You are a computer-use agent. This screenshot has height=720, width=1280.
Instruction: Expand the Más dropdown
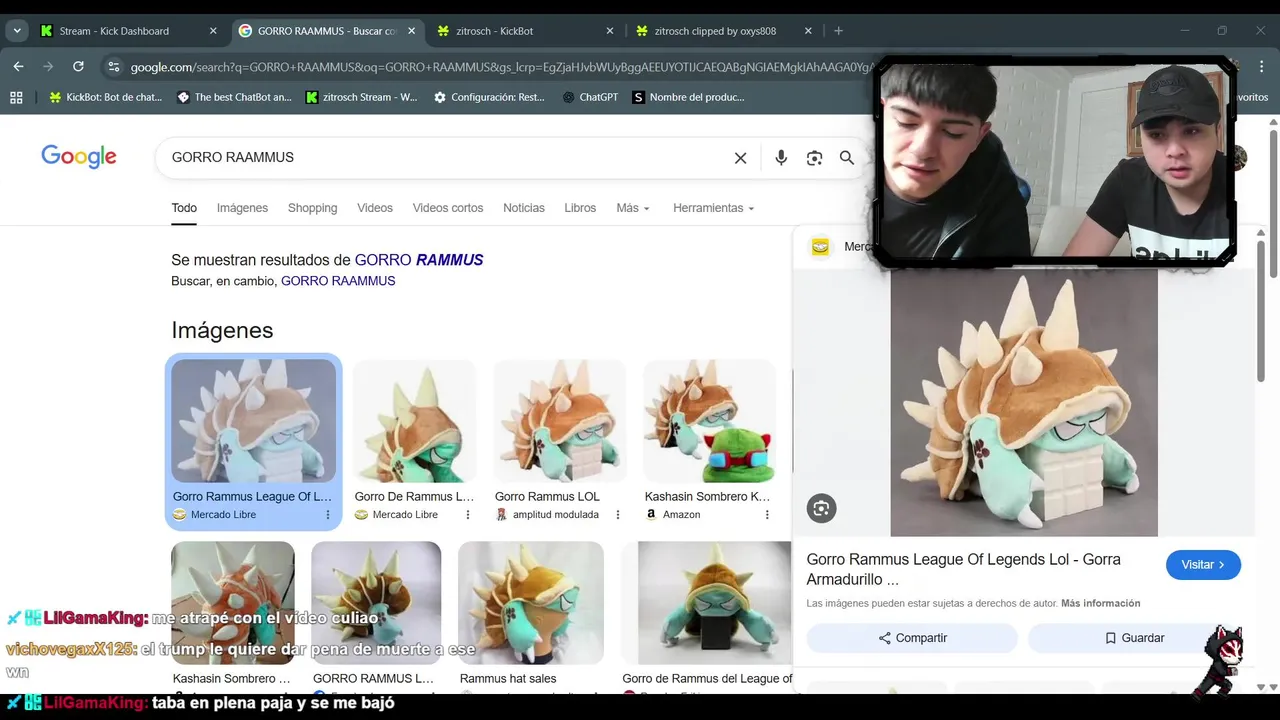(633, 208)
